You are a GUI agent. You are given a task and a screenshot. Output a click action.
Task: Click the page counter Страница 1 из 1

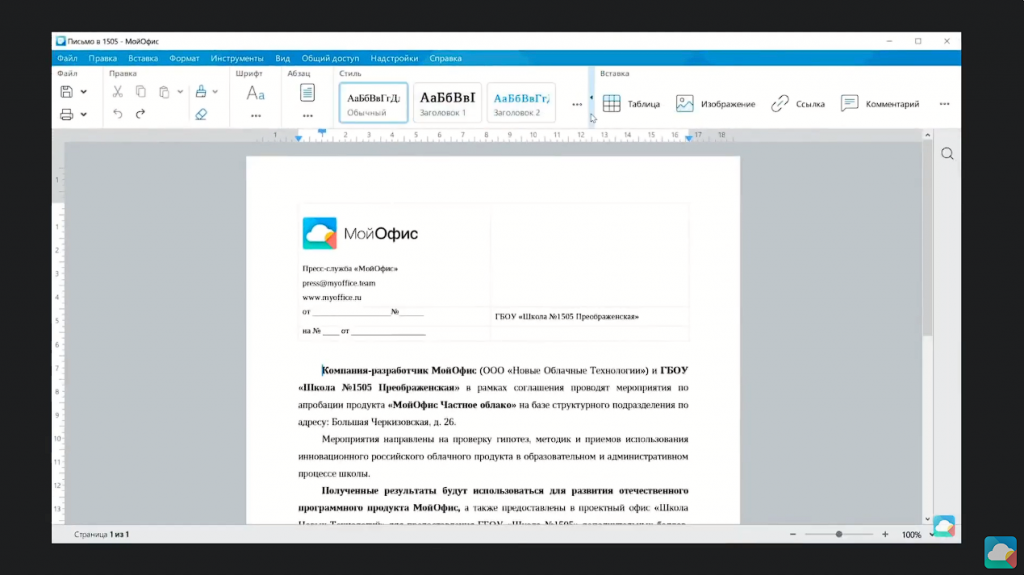click(x=102, y=534)
